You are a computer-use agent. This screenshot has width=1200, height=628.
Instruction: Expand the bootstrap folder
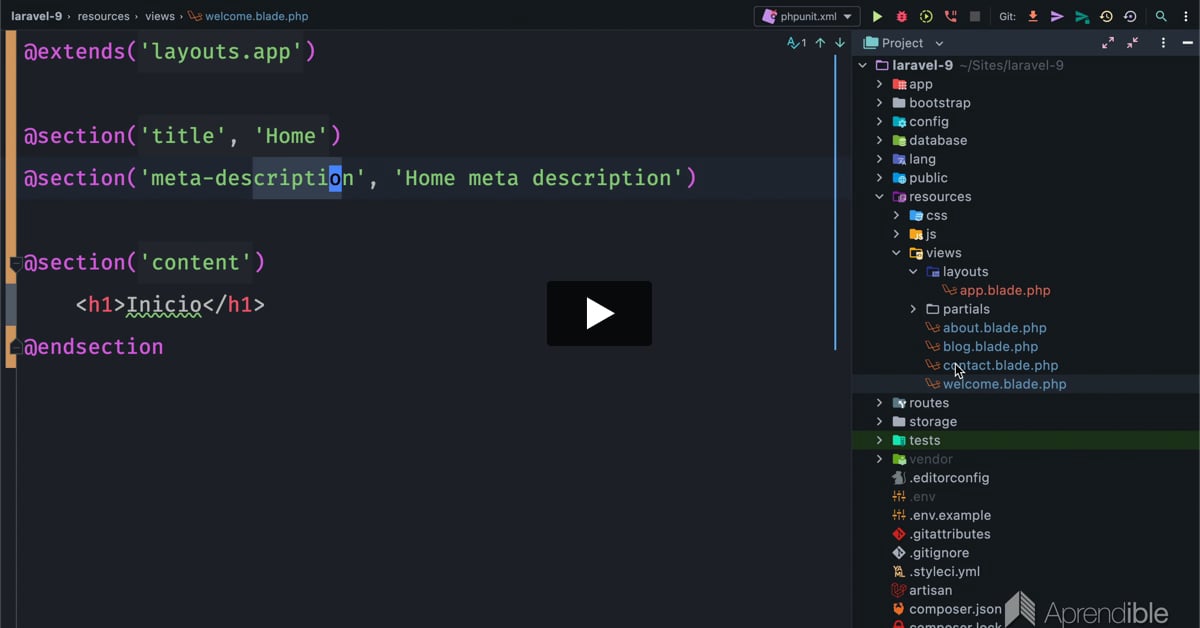[x=880, y=103]
